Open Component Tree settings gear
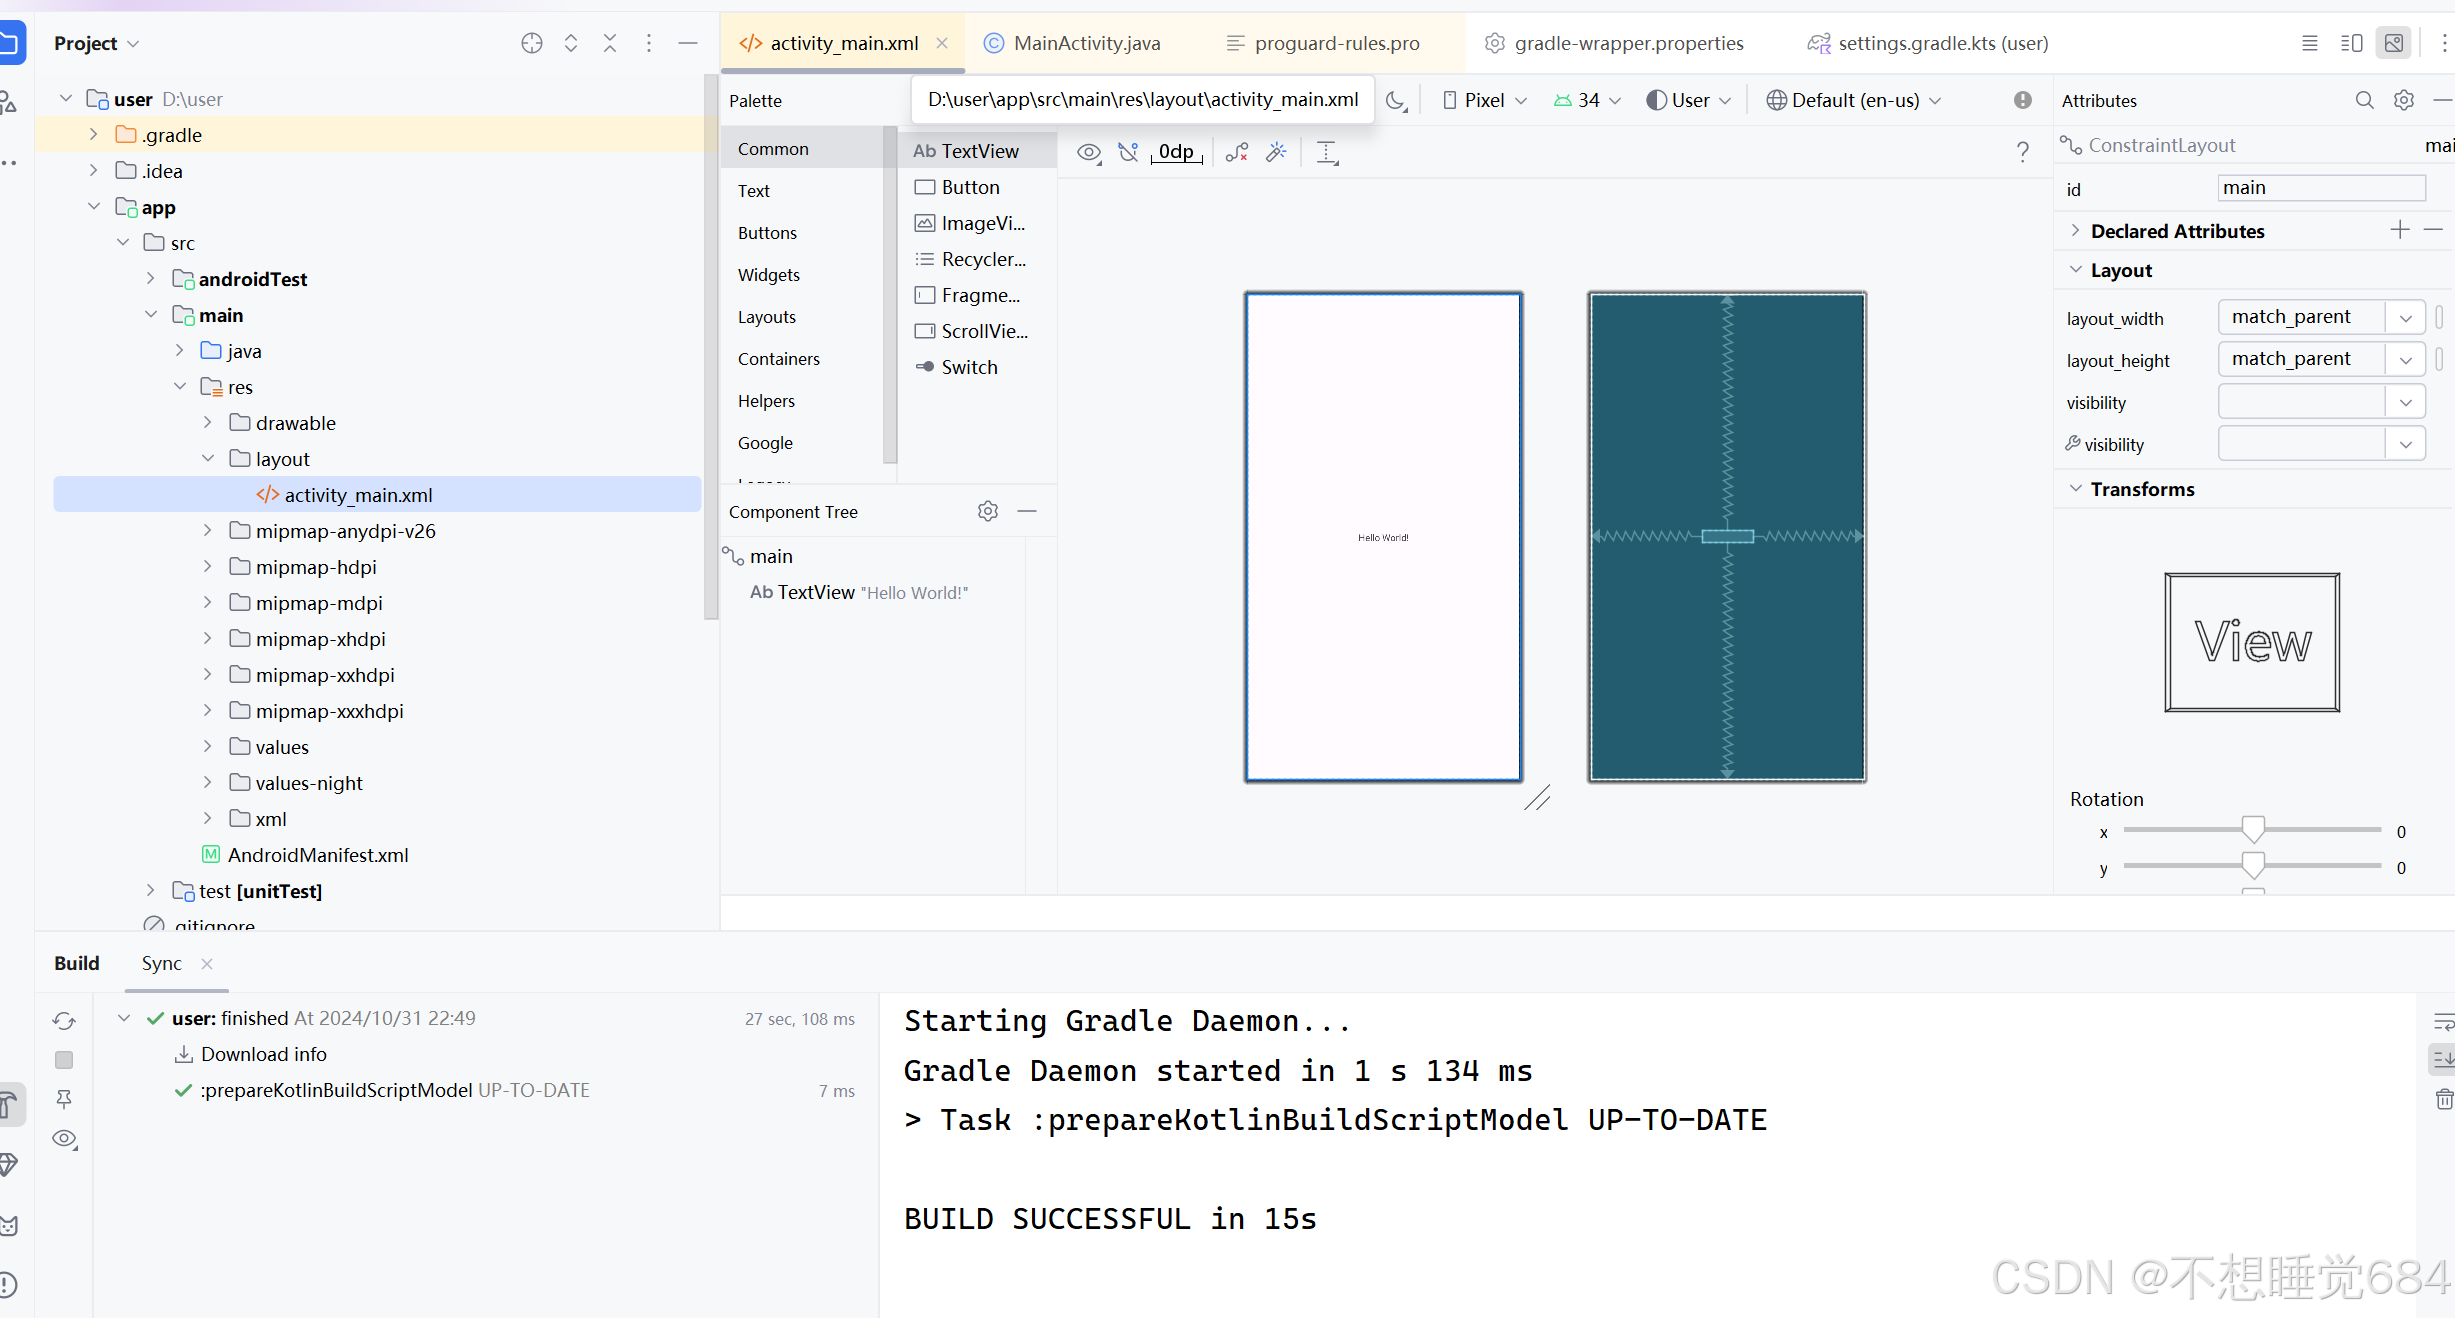Image resolution: width=2455 pixels, height=1318 pixels. (988, 511)
